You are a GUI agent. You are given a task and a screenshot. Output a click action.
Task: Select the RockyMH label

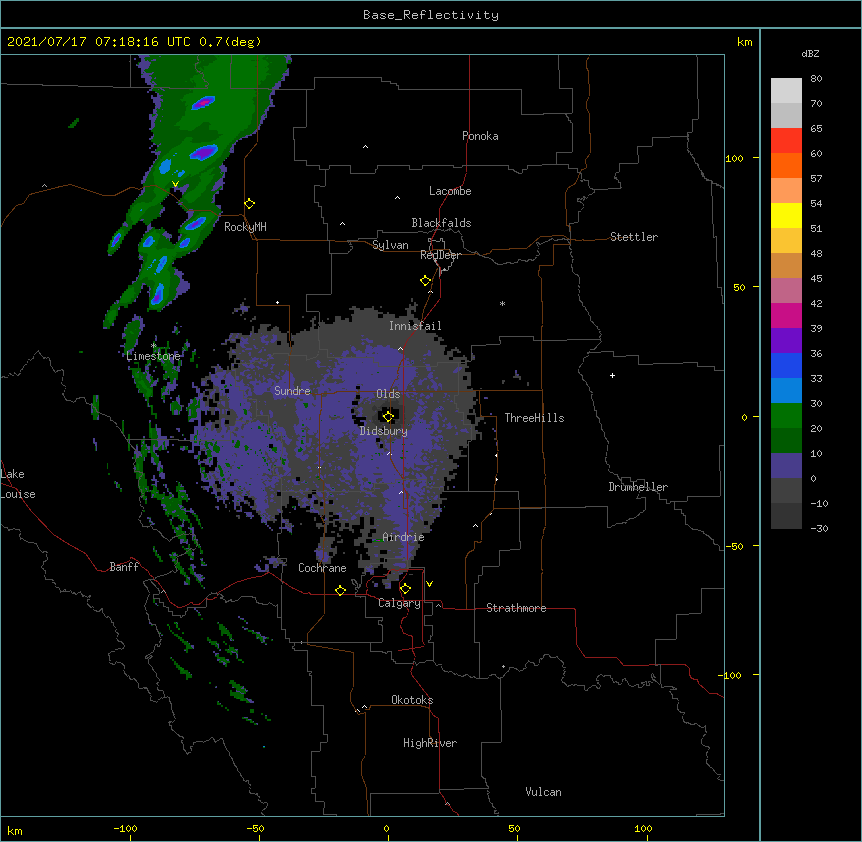coord(245,227)
